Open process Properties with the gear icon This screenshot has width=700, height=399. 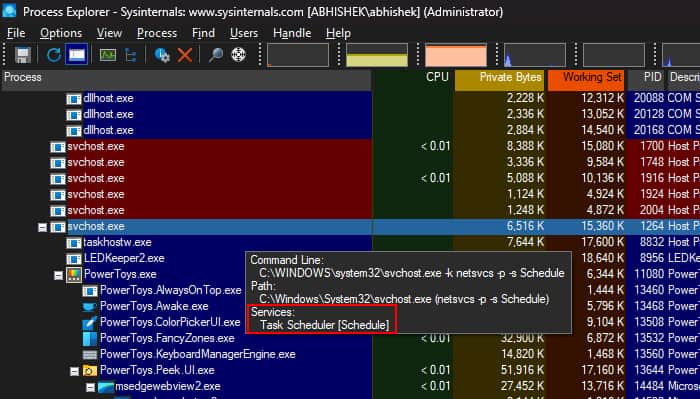click(x=162, y=55)
